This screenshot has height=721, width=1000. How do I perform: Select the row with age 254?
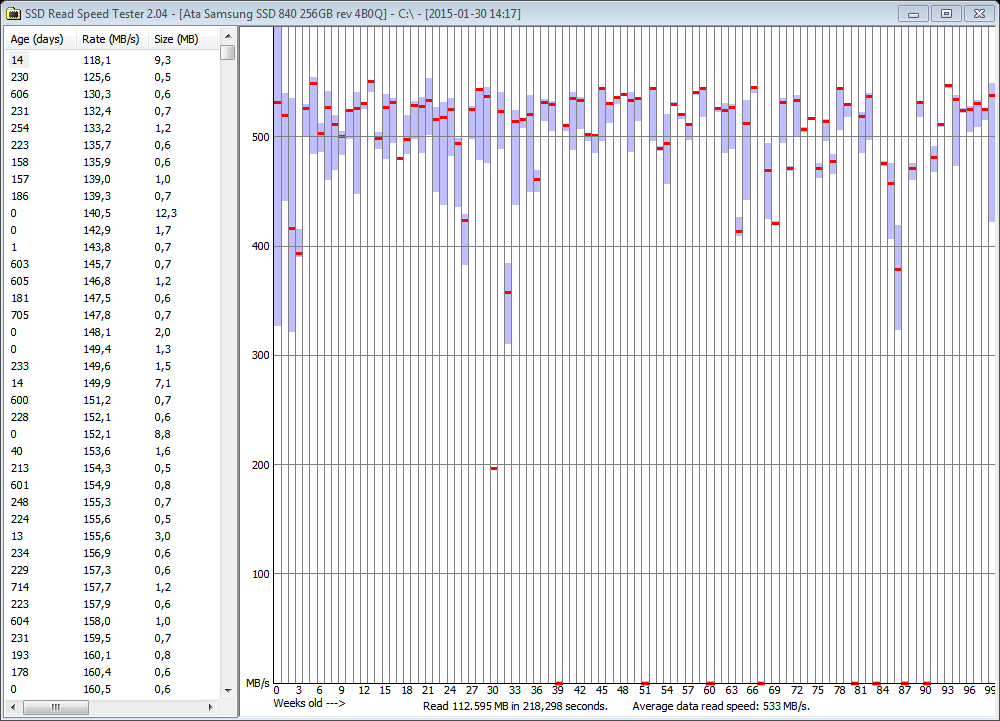[x=112, y=128]
